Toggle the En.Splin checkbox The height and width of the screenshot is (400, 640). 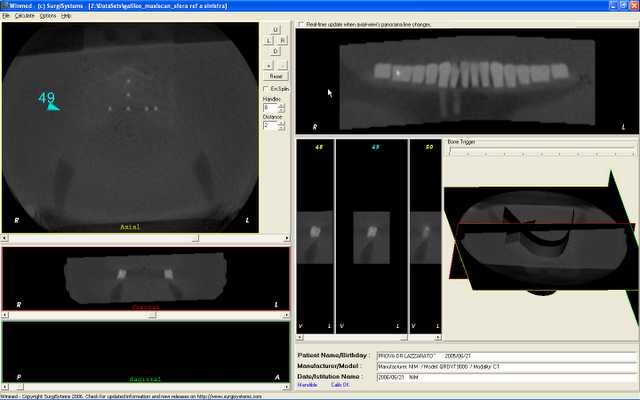pyautogui.click(x=266, y=89)
